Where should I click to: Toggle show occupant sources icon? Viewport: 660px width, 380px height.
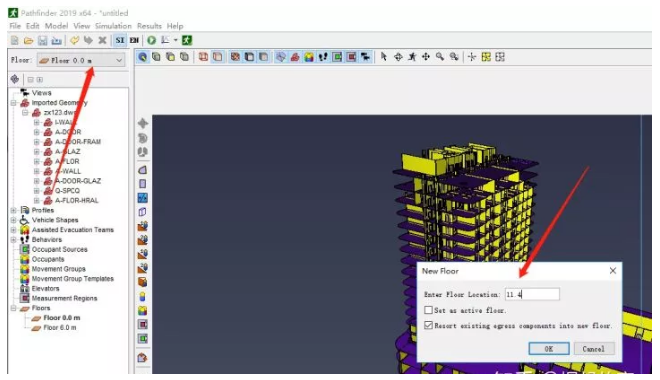pos(337,56)
